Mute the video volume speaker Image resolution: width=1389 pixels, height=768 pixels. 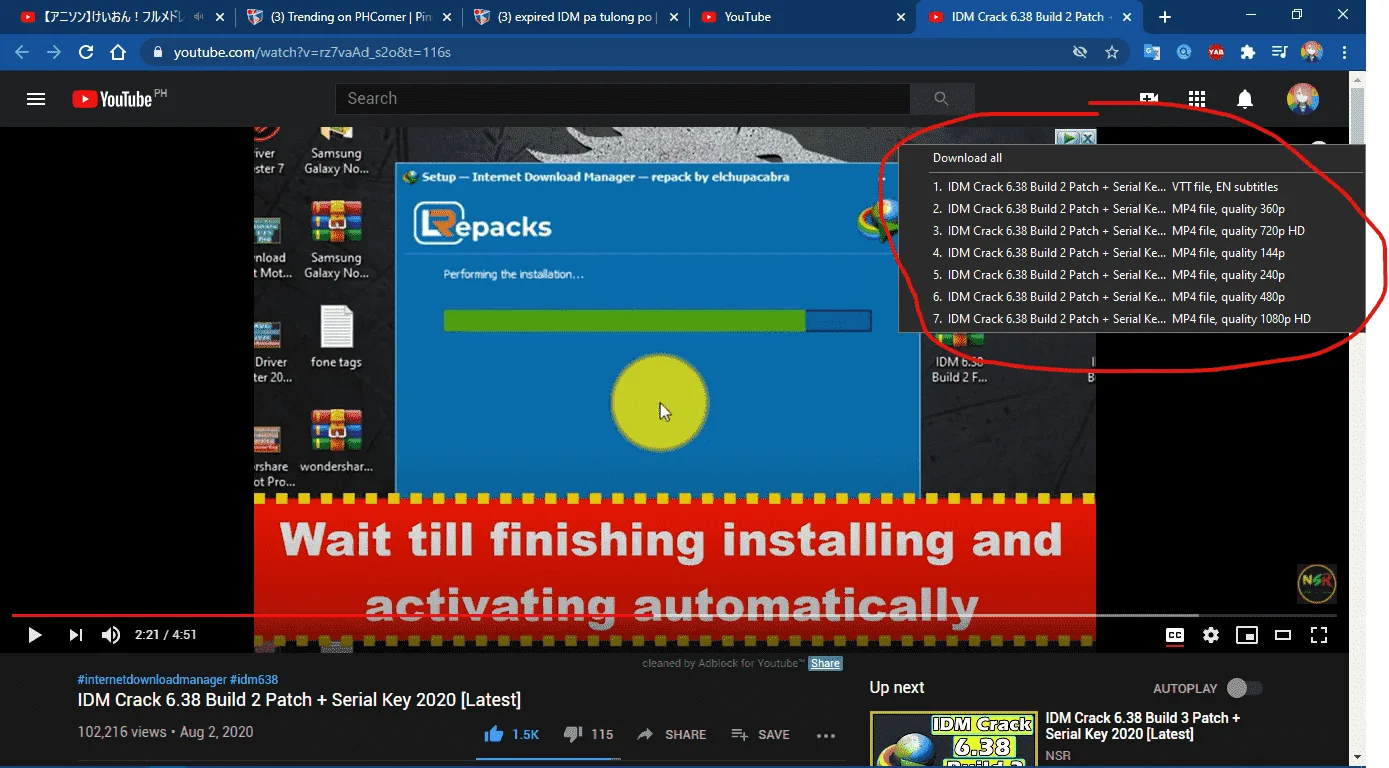point(111,635)
